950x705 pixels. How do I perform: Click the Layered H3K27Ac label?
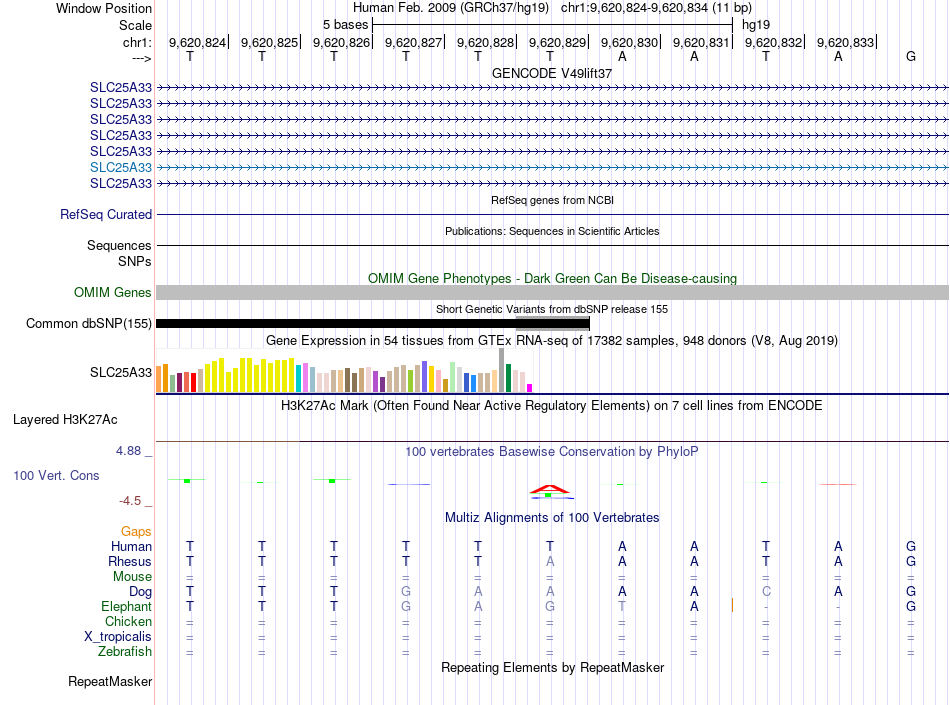(65, 420)
